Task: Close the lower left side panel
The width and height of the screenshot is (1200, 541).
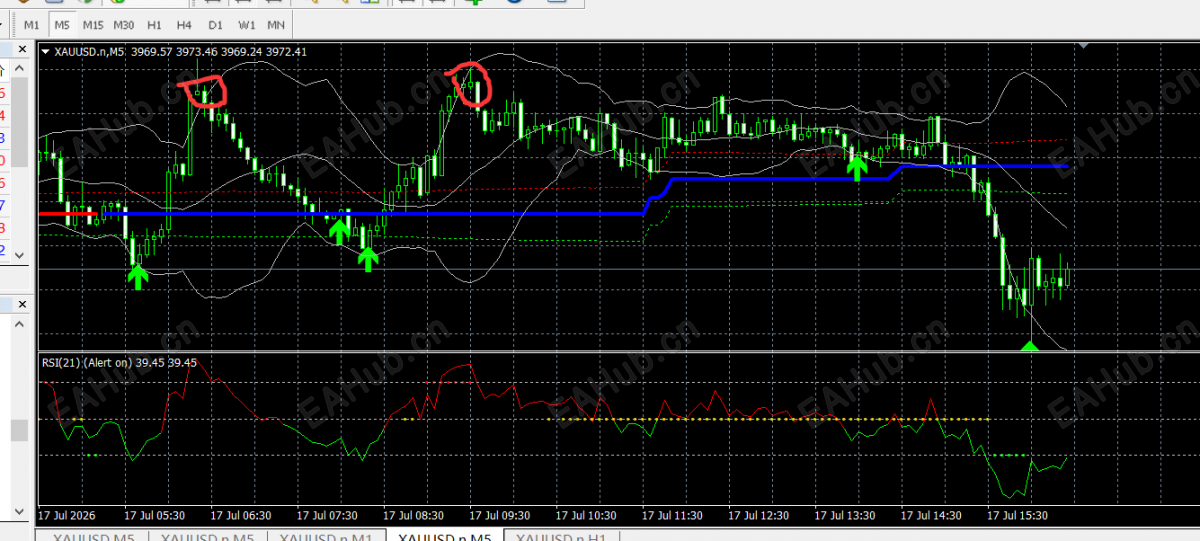Action: point(20,302)
